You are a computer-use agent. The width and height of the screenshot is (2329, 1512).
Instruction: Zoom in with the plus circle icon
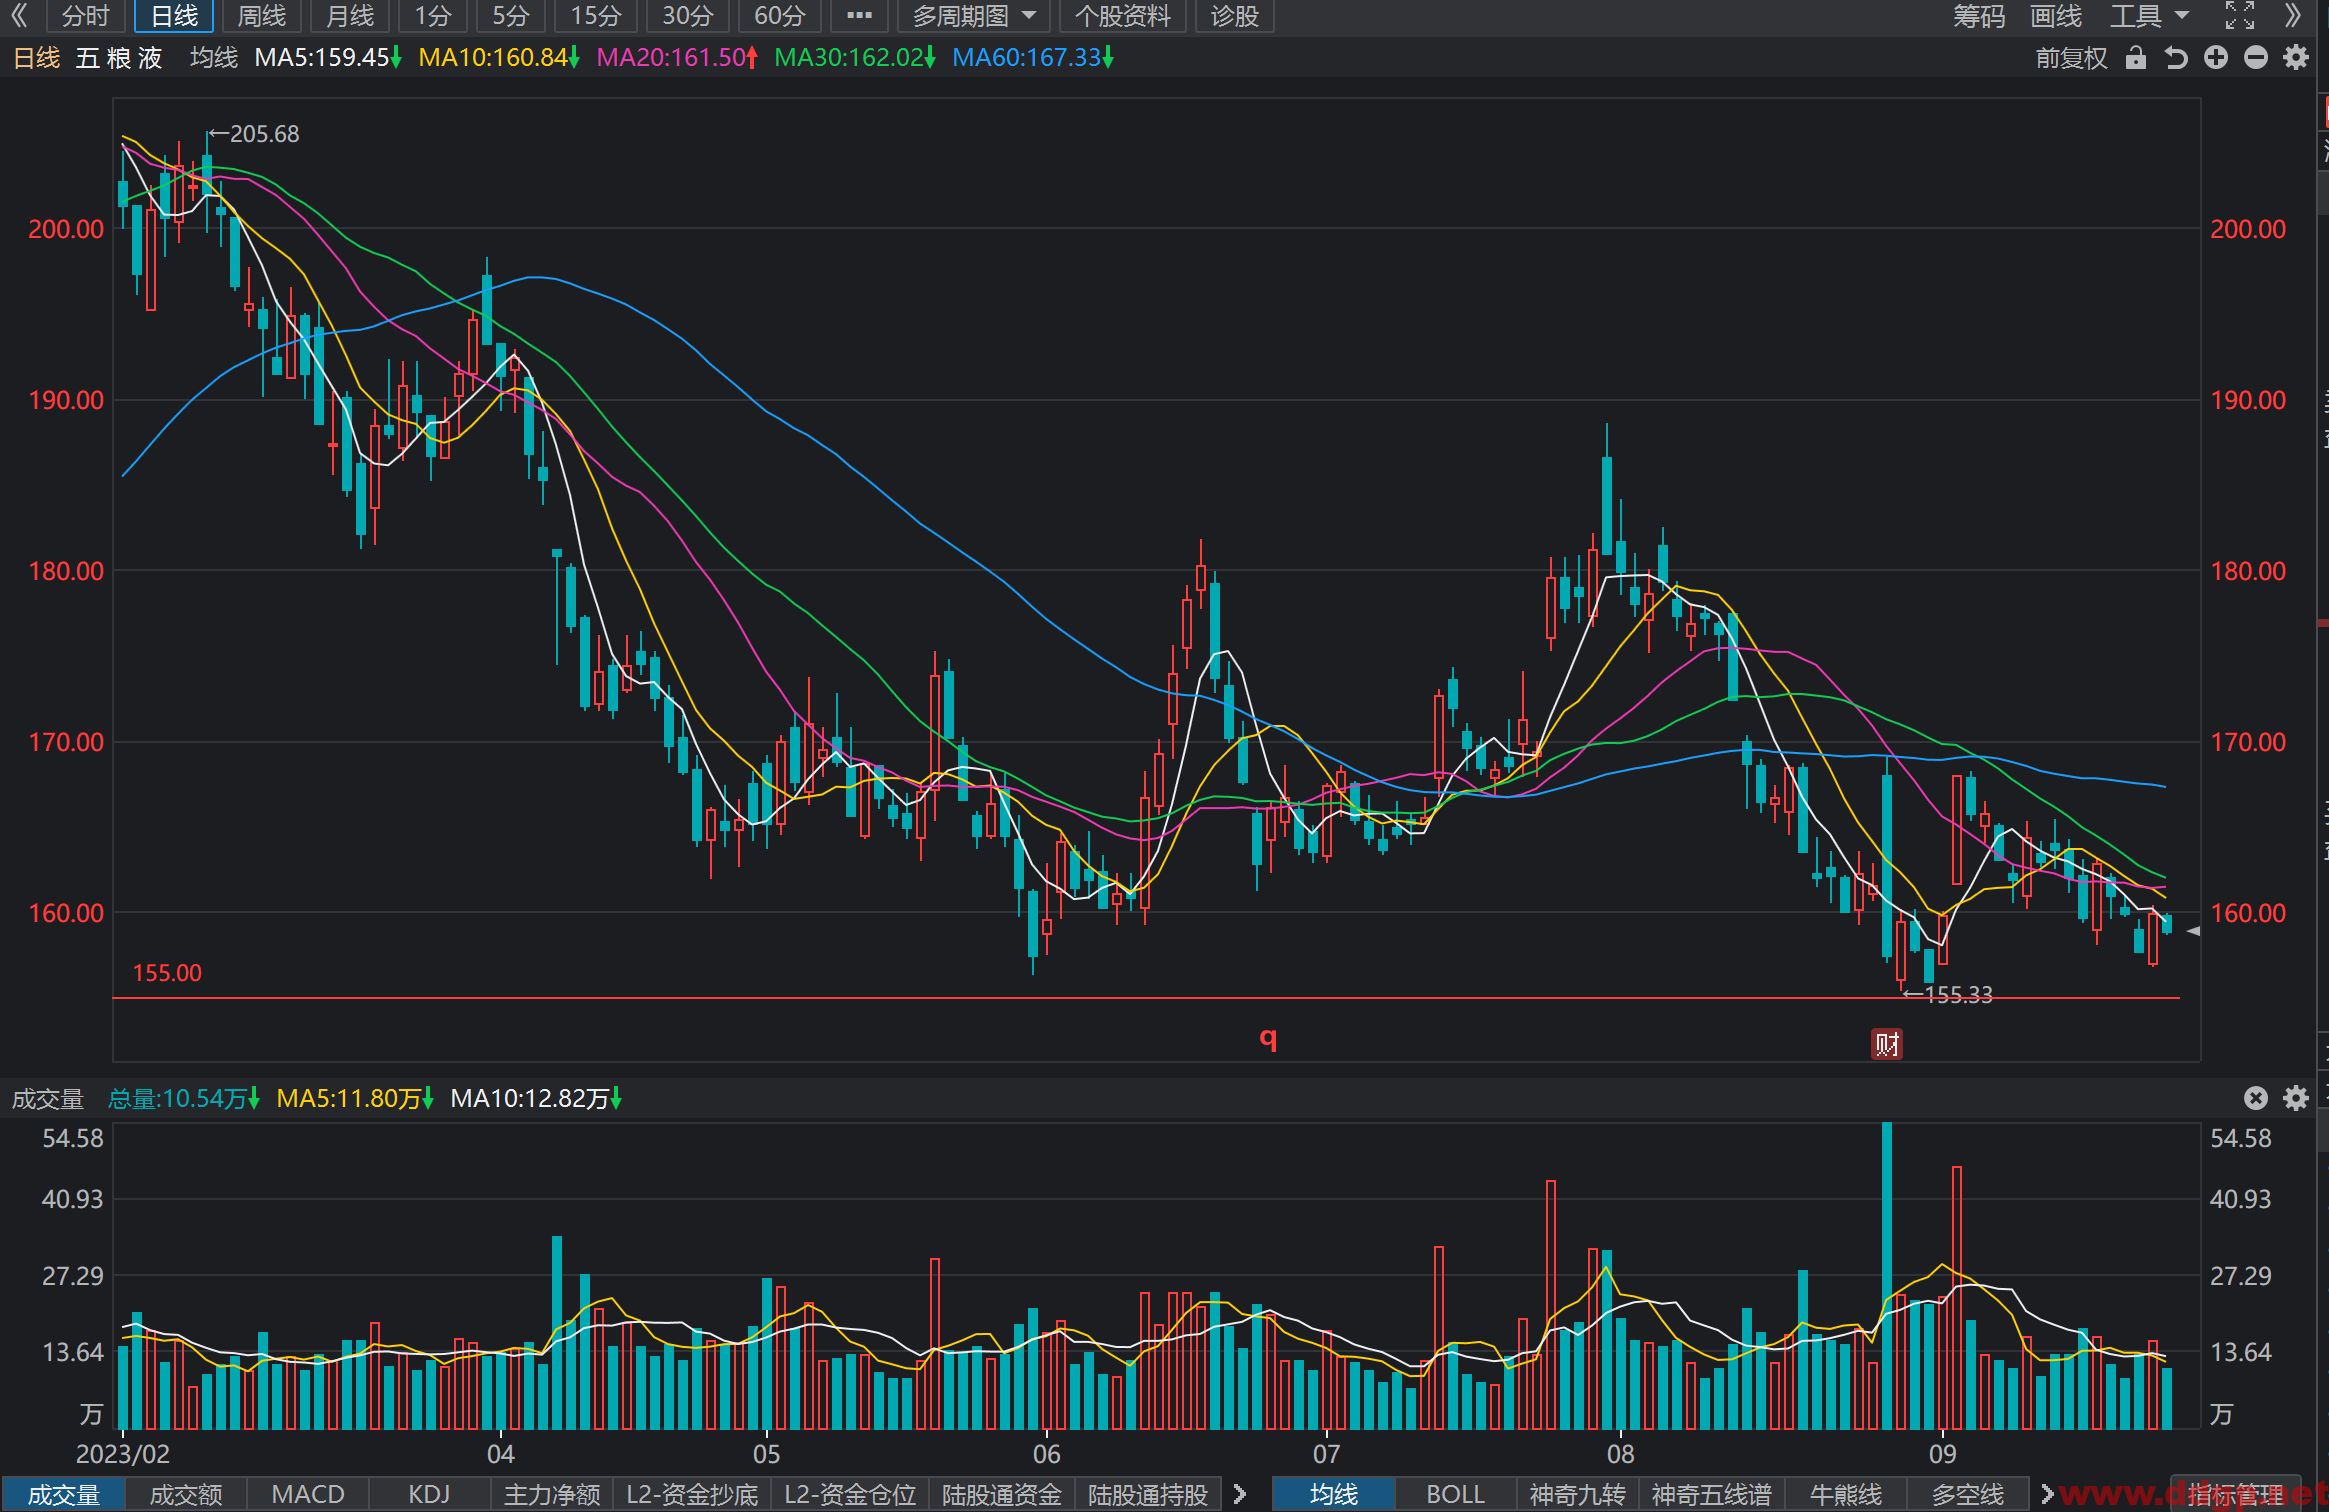click(x=2216, y=58)
